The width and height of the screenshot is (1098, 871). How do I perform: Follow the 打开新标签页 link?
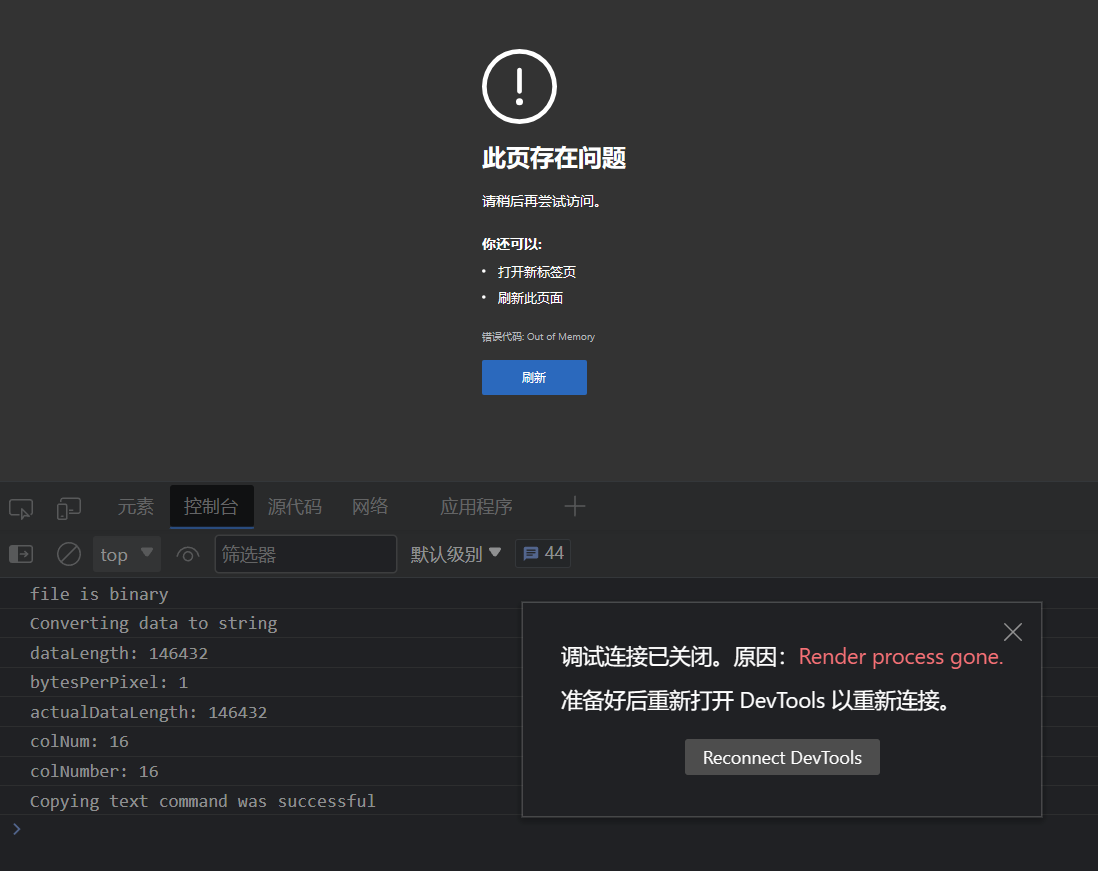(536, 271)
